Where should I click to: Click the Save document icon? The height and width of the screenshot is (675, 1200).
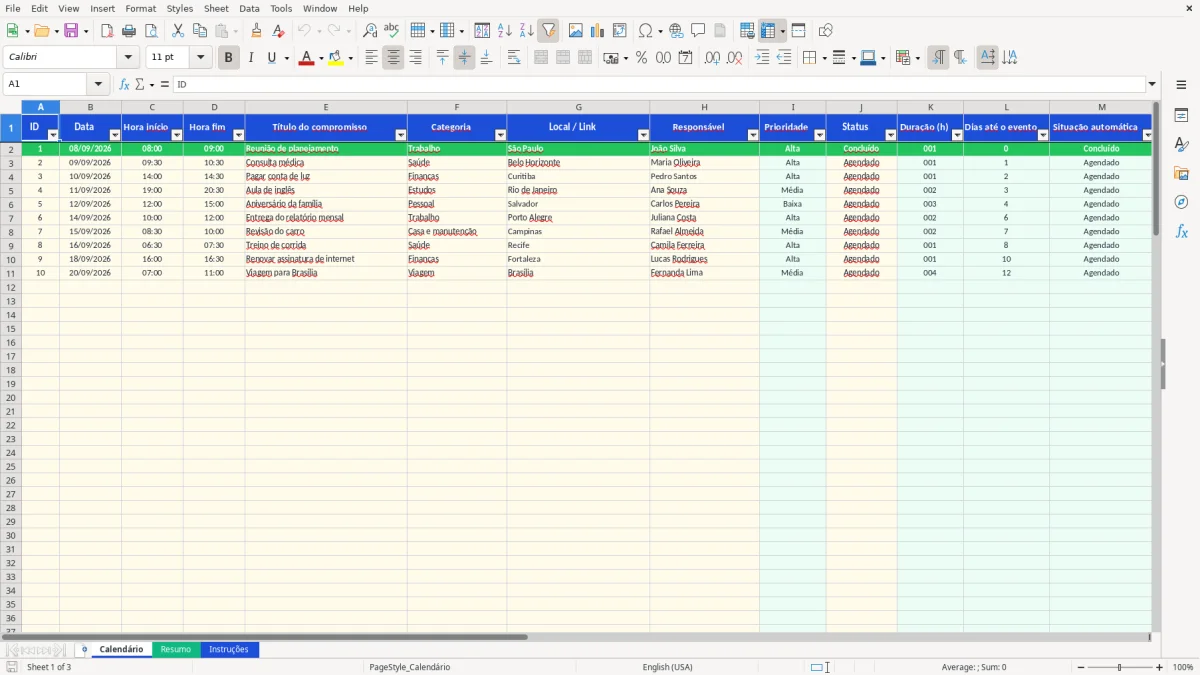[x=71, y=31]
